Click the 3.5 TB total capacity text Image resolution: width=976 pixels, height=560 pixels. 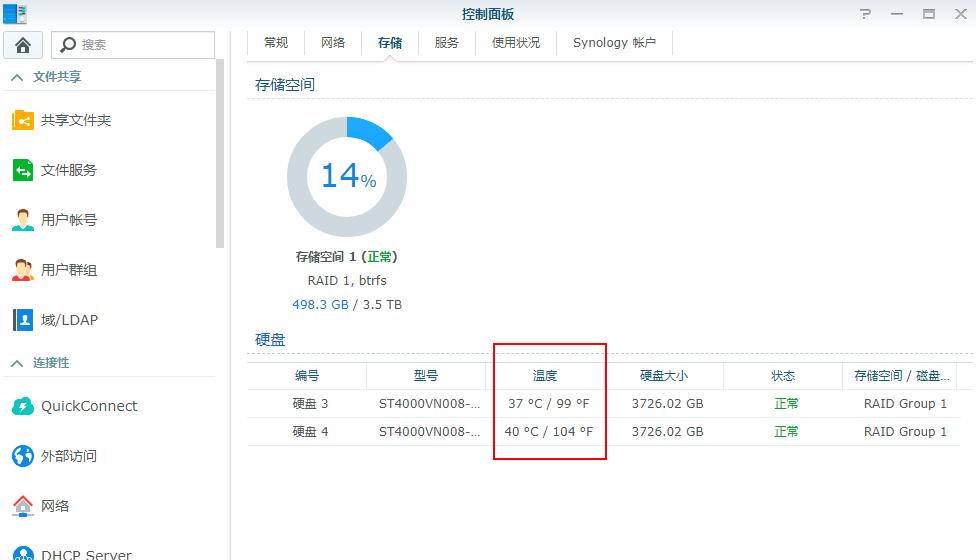tap(382, 305)
